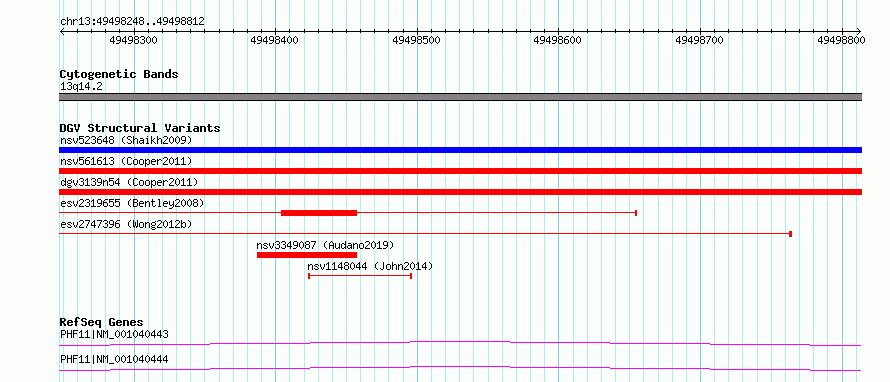Open gene PHF11|NM_001040443 label
The image size is (890, 382).
click(114, 334)
